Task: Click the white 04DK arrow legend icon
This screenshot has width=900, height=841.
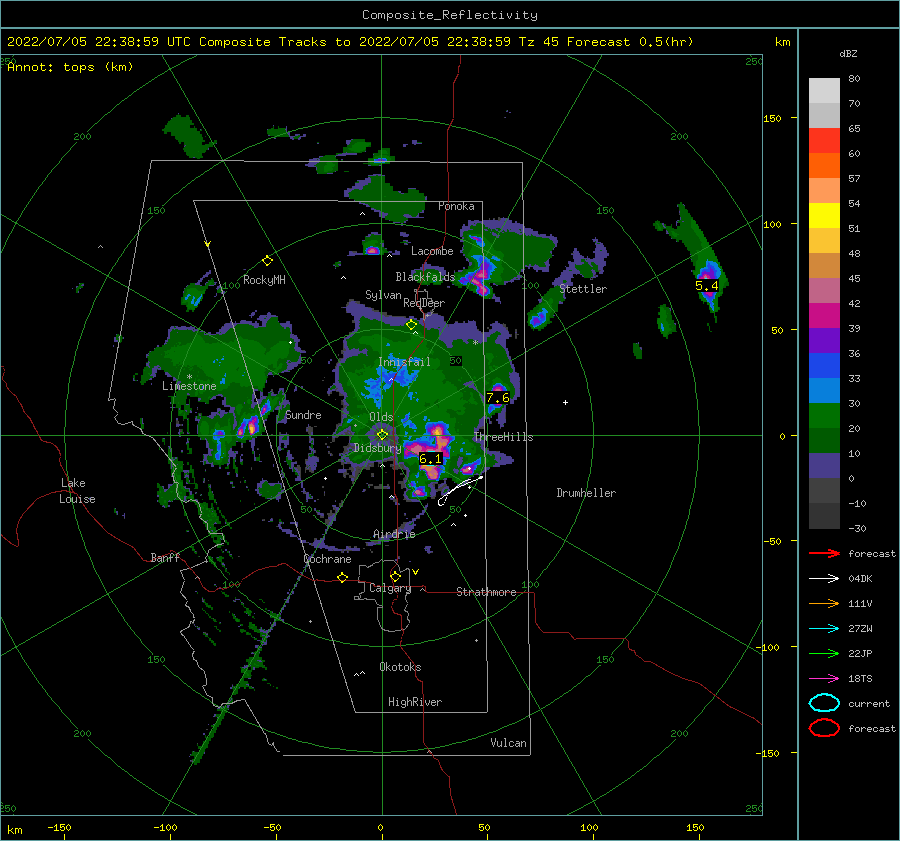Action: (824, 578)
